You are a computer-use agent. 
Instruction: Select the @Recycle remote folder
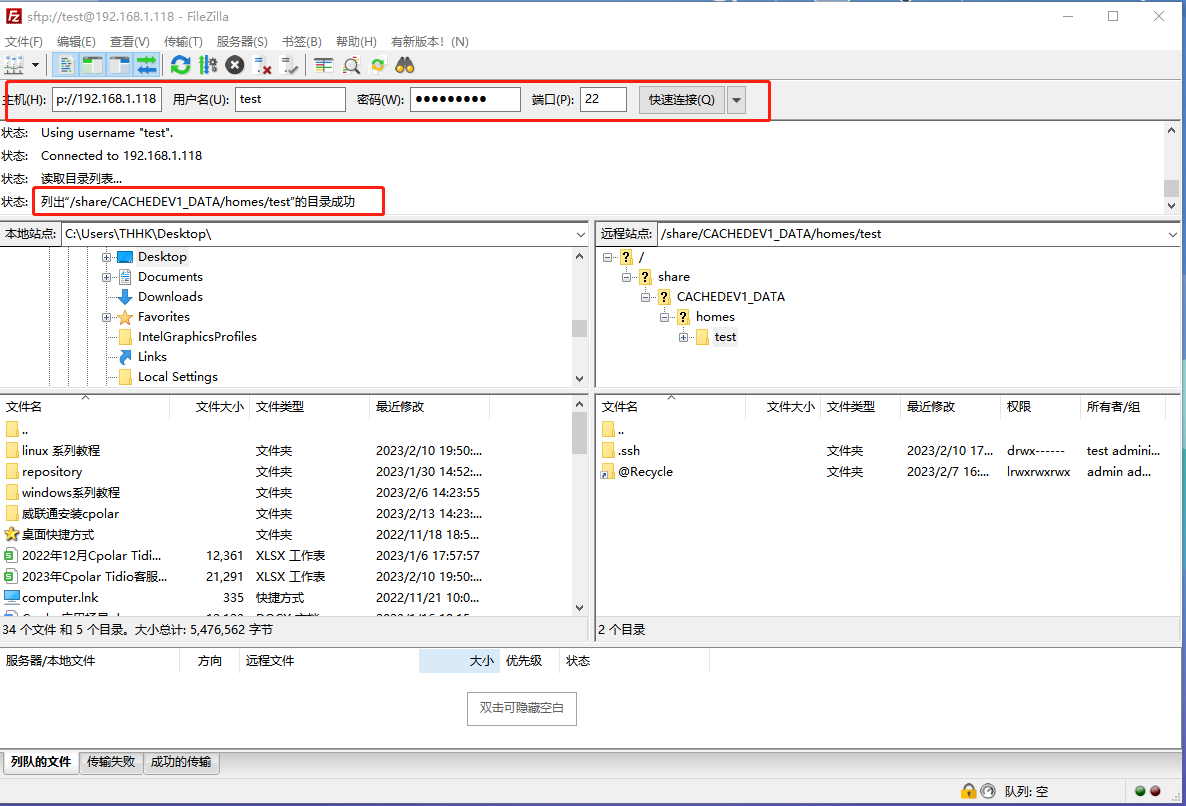[645, 472]
